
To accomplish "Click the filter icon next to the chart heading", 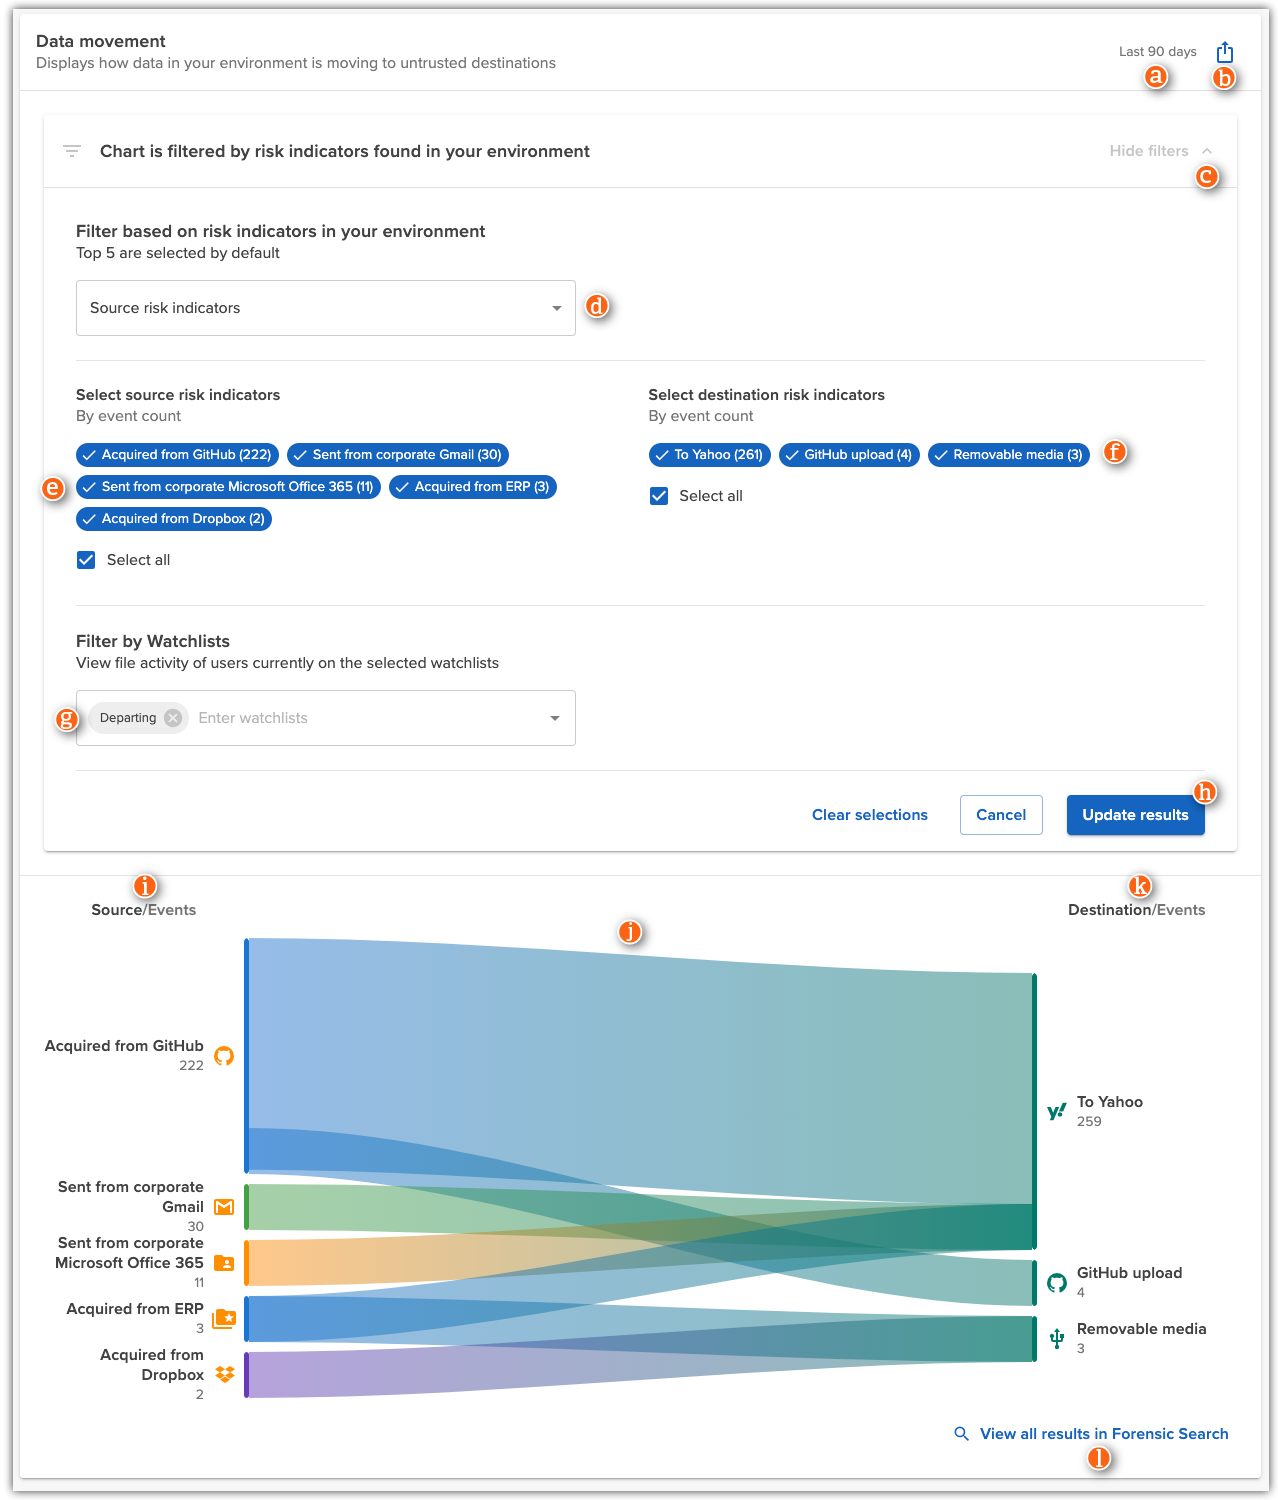I will 71,151.
